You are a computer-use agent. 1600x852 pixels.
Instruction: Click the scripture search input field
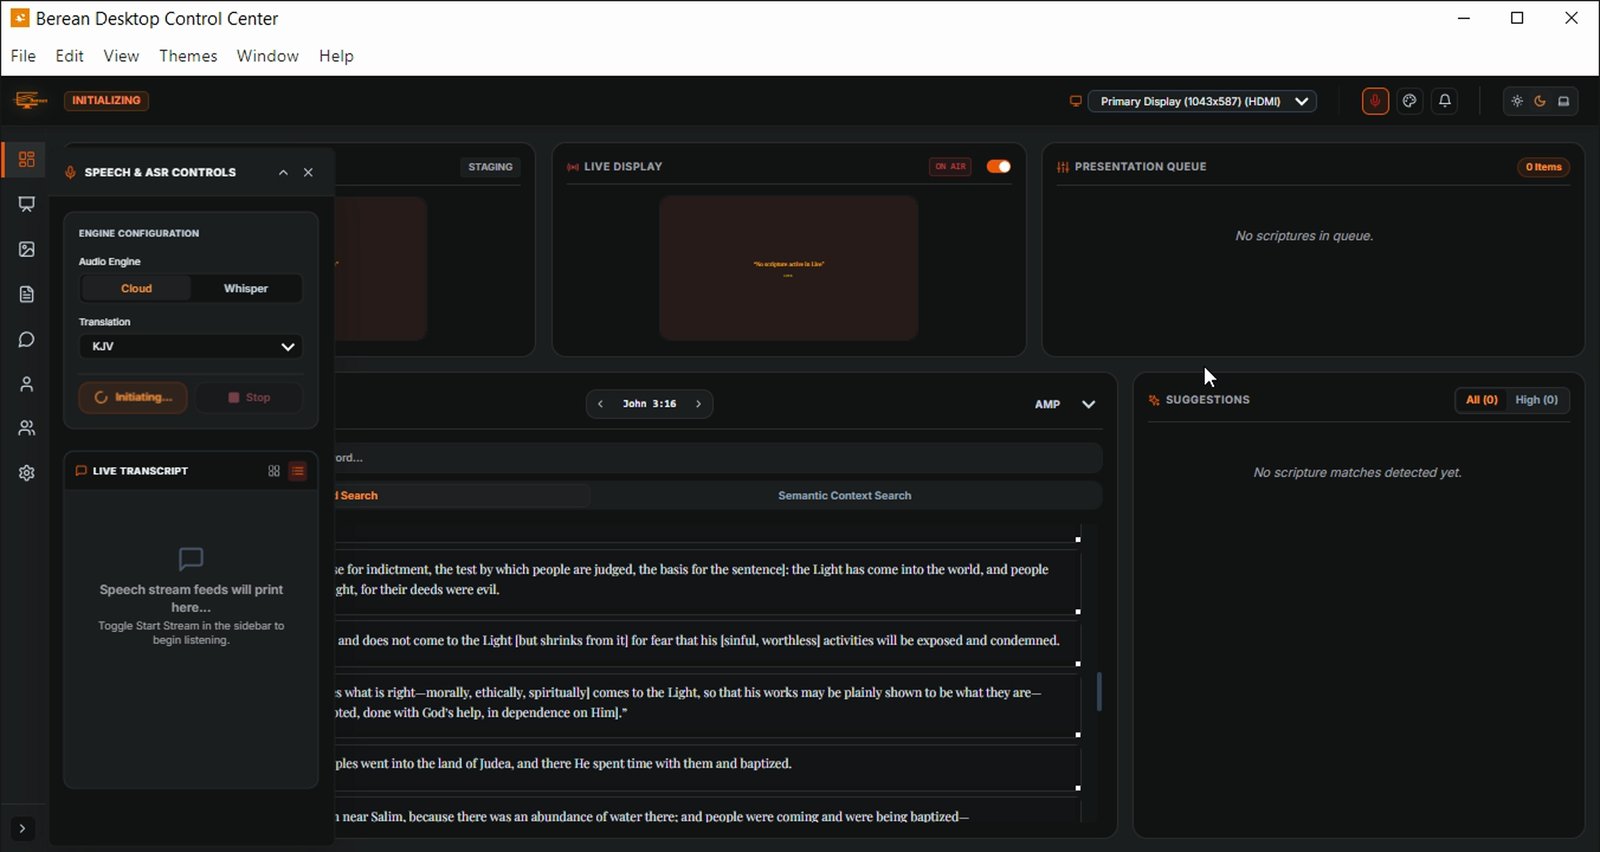[x=718, y=458]
